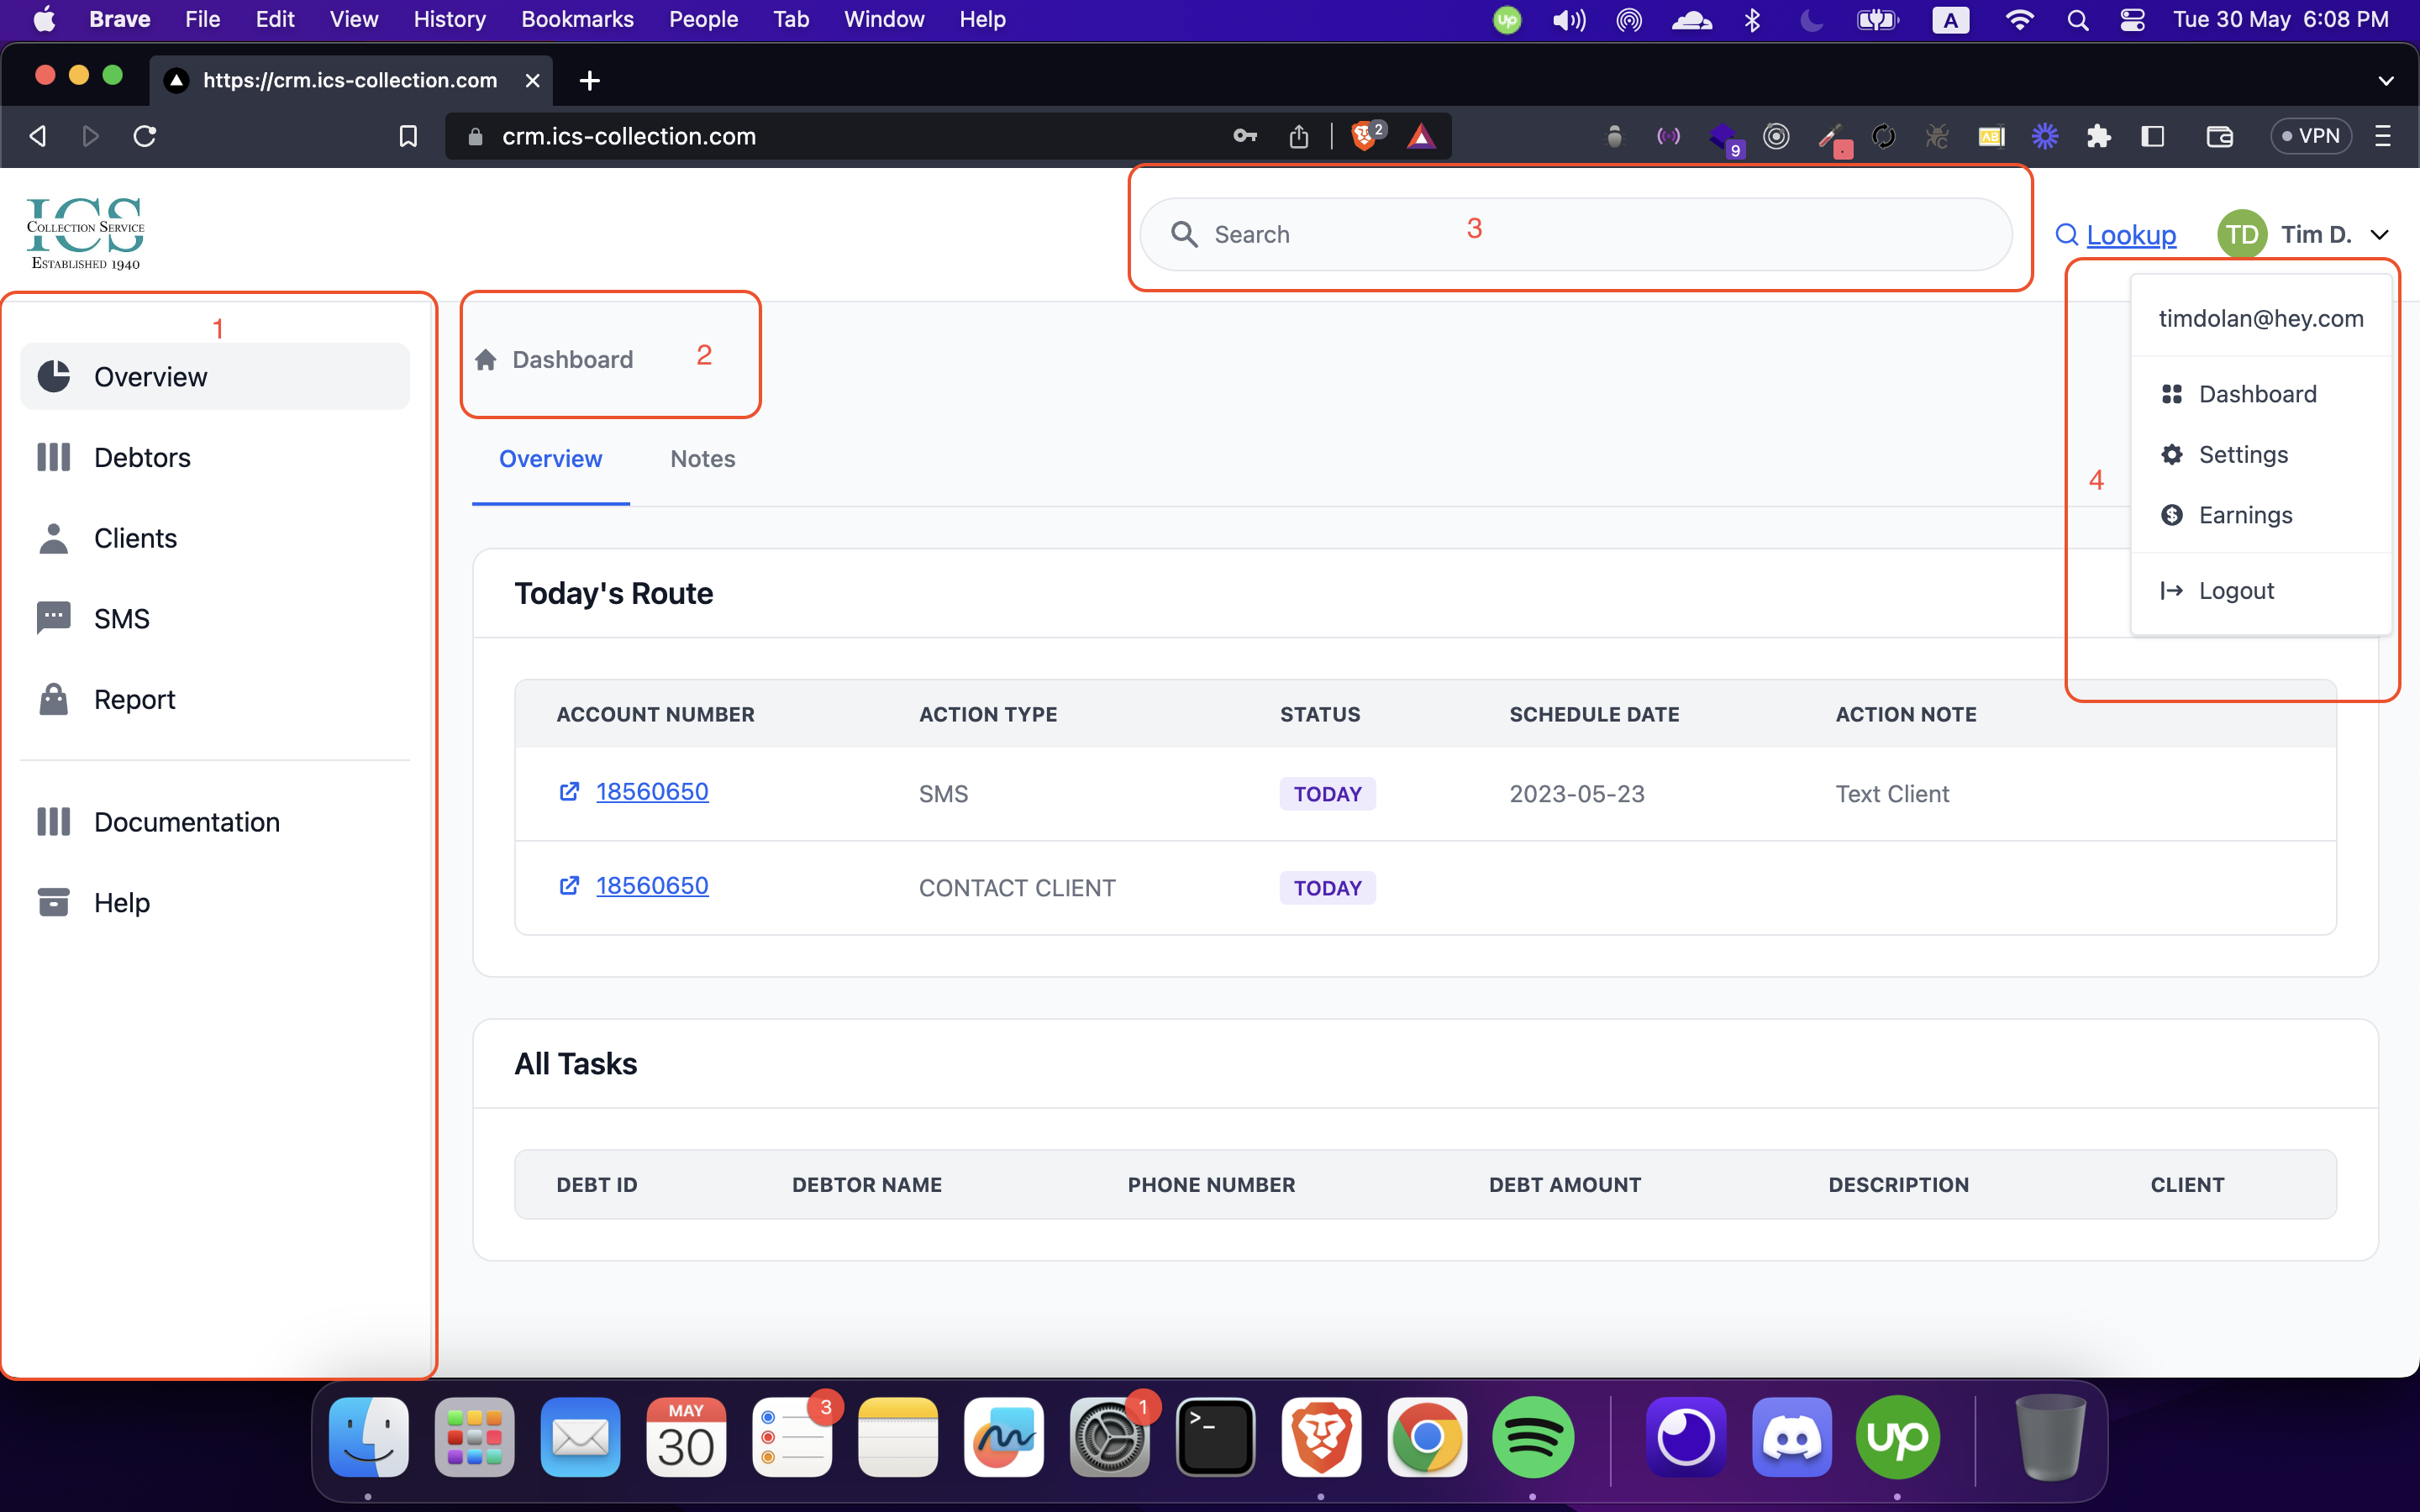The image size is (2420, 1512).
Task: Collapse the Tim D. user dropdown chevron
Action: (x=2381, y=235)
